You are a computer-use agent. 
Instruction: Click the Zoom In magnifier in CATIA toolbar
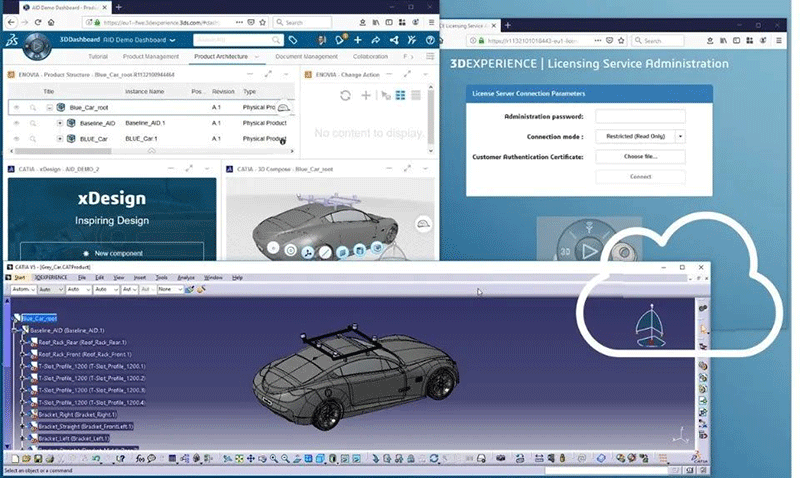pos(274,459)
